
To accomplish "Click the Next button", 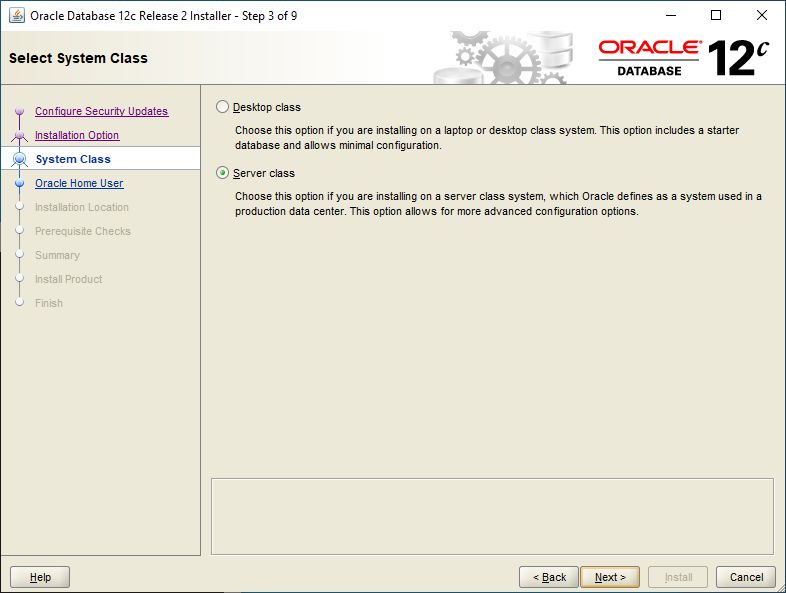I will click(x=610, y=577).
